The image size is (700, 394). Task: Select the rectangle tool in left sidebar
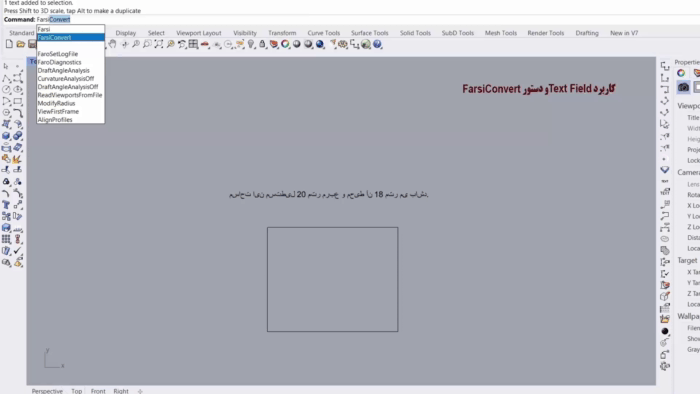[x=17, y=101]
